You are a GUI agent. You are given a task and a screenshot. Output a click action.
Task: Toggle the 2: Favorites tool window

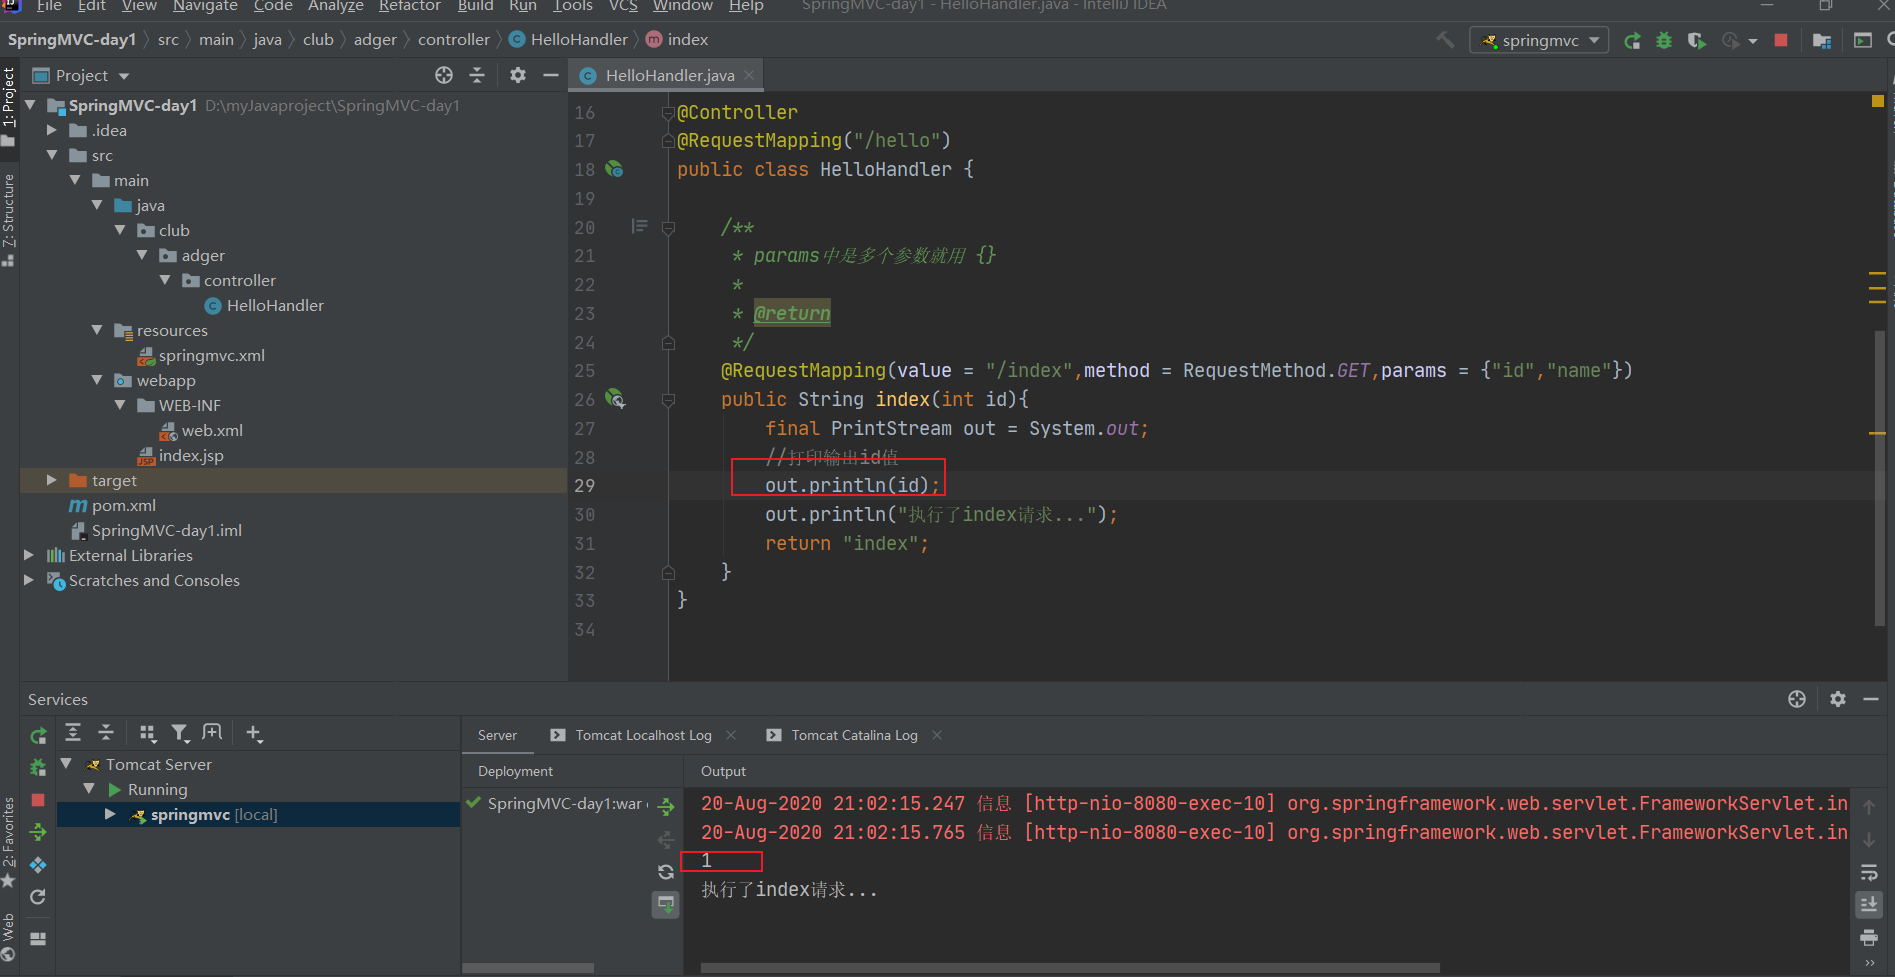pyautogui.click(x=9, y=841)
